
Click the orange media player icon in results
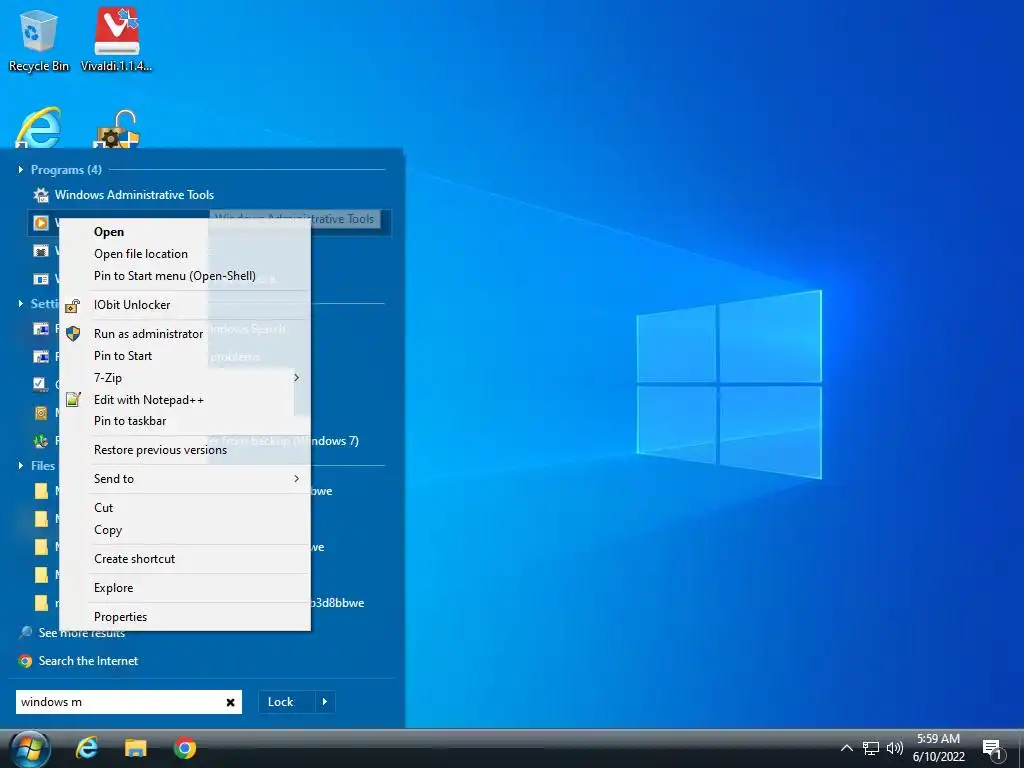(41, 223)
